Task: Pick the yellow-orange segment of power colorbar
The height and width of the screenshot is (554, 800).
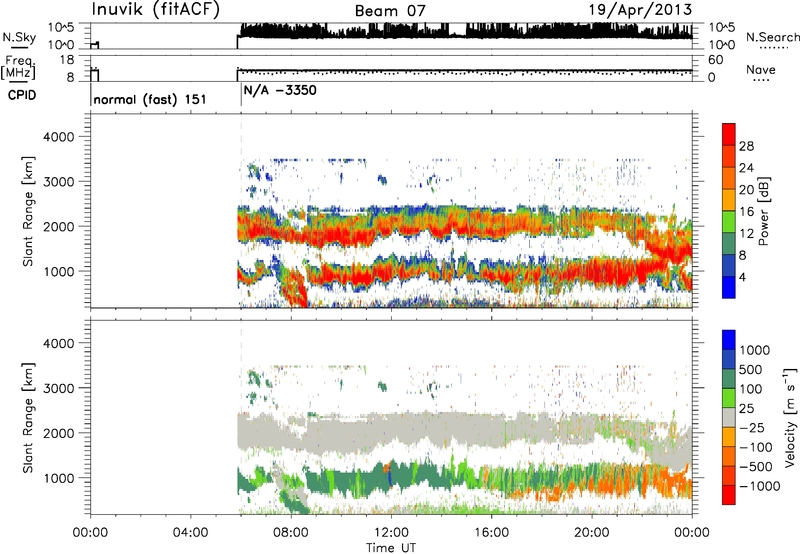Action: (x=729, y=200)
